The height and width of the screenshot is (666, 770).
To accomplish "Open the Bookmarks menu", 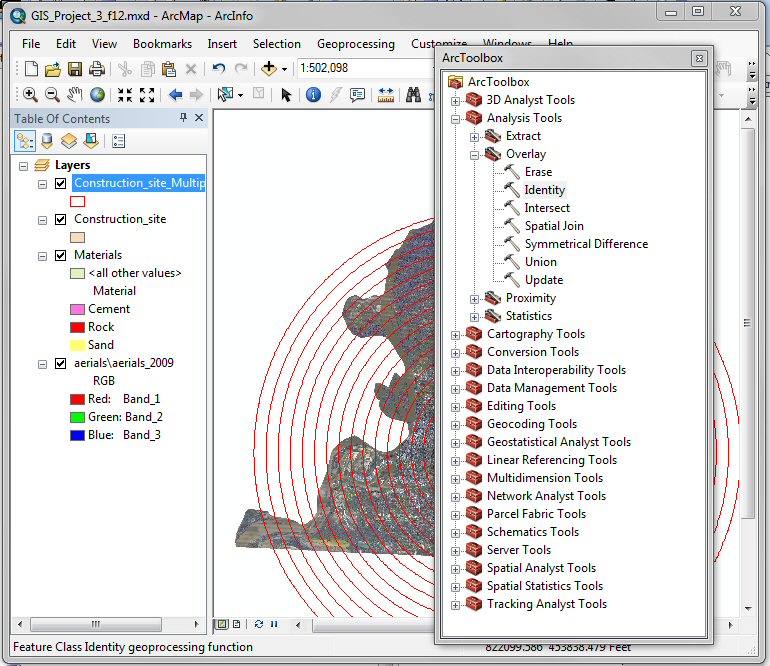I will tap(162, 44).
